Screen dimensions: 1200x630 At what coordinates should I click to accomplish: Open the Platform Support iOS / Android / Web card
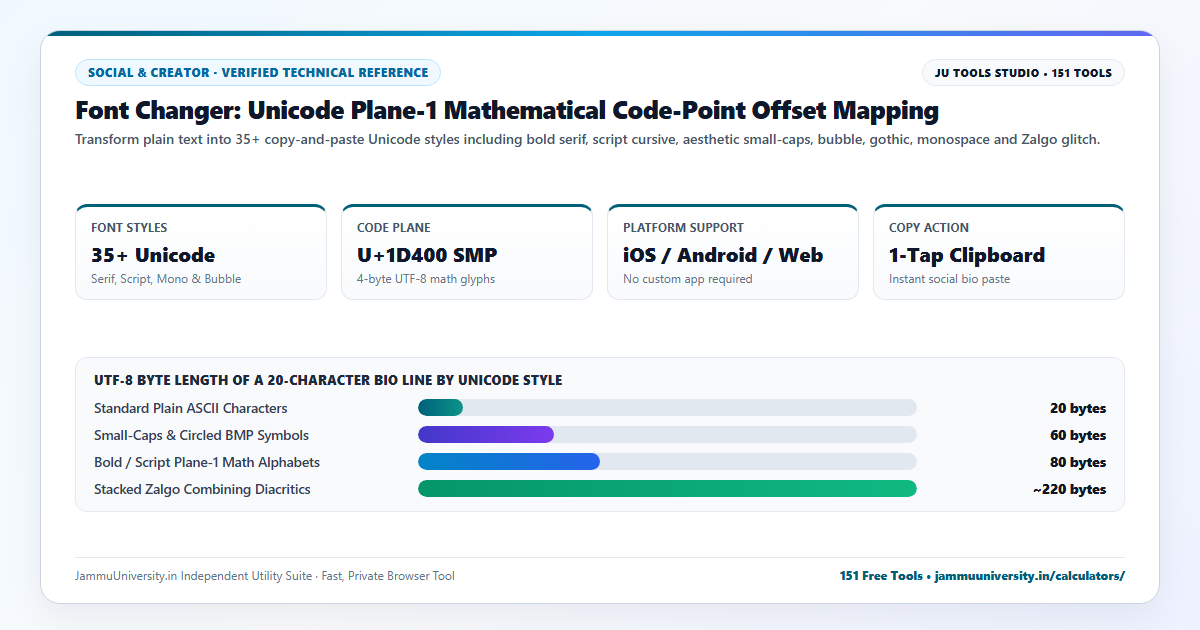click(x=733, y=252)
